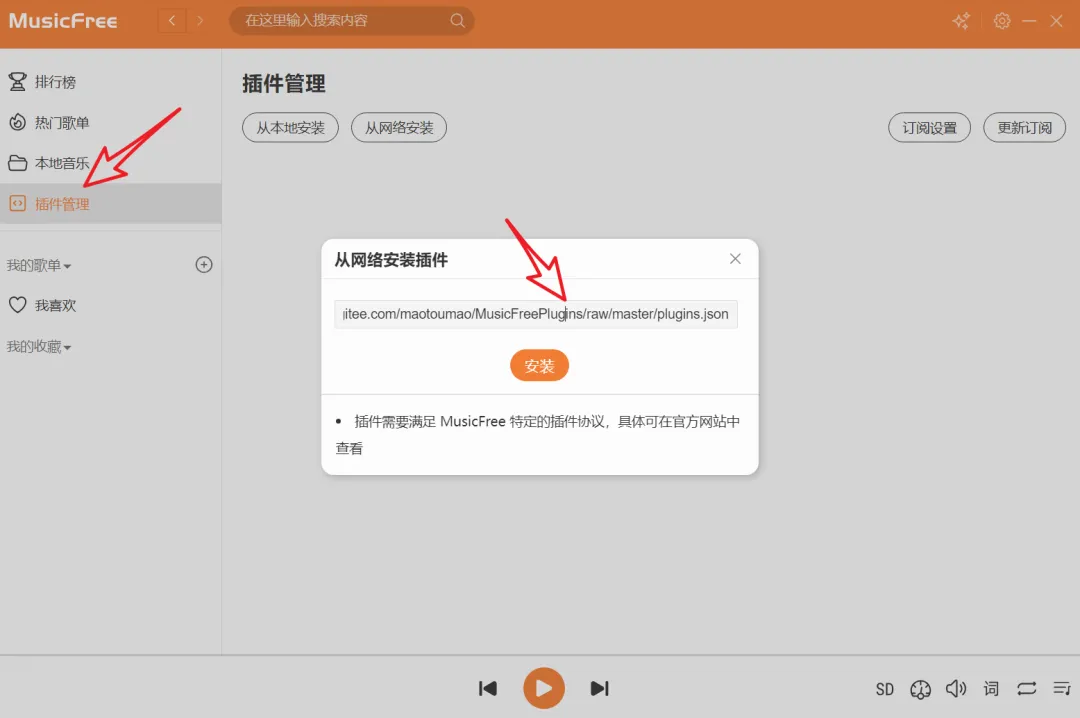Screen dimensions: 1080x718
Task: Click the navigate forward arrow
Action: (200, 21)
